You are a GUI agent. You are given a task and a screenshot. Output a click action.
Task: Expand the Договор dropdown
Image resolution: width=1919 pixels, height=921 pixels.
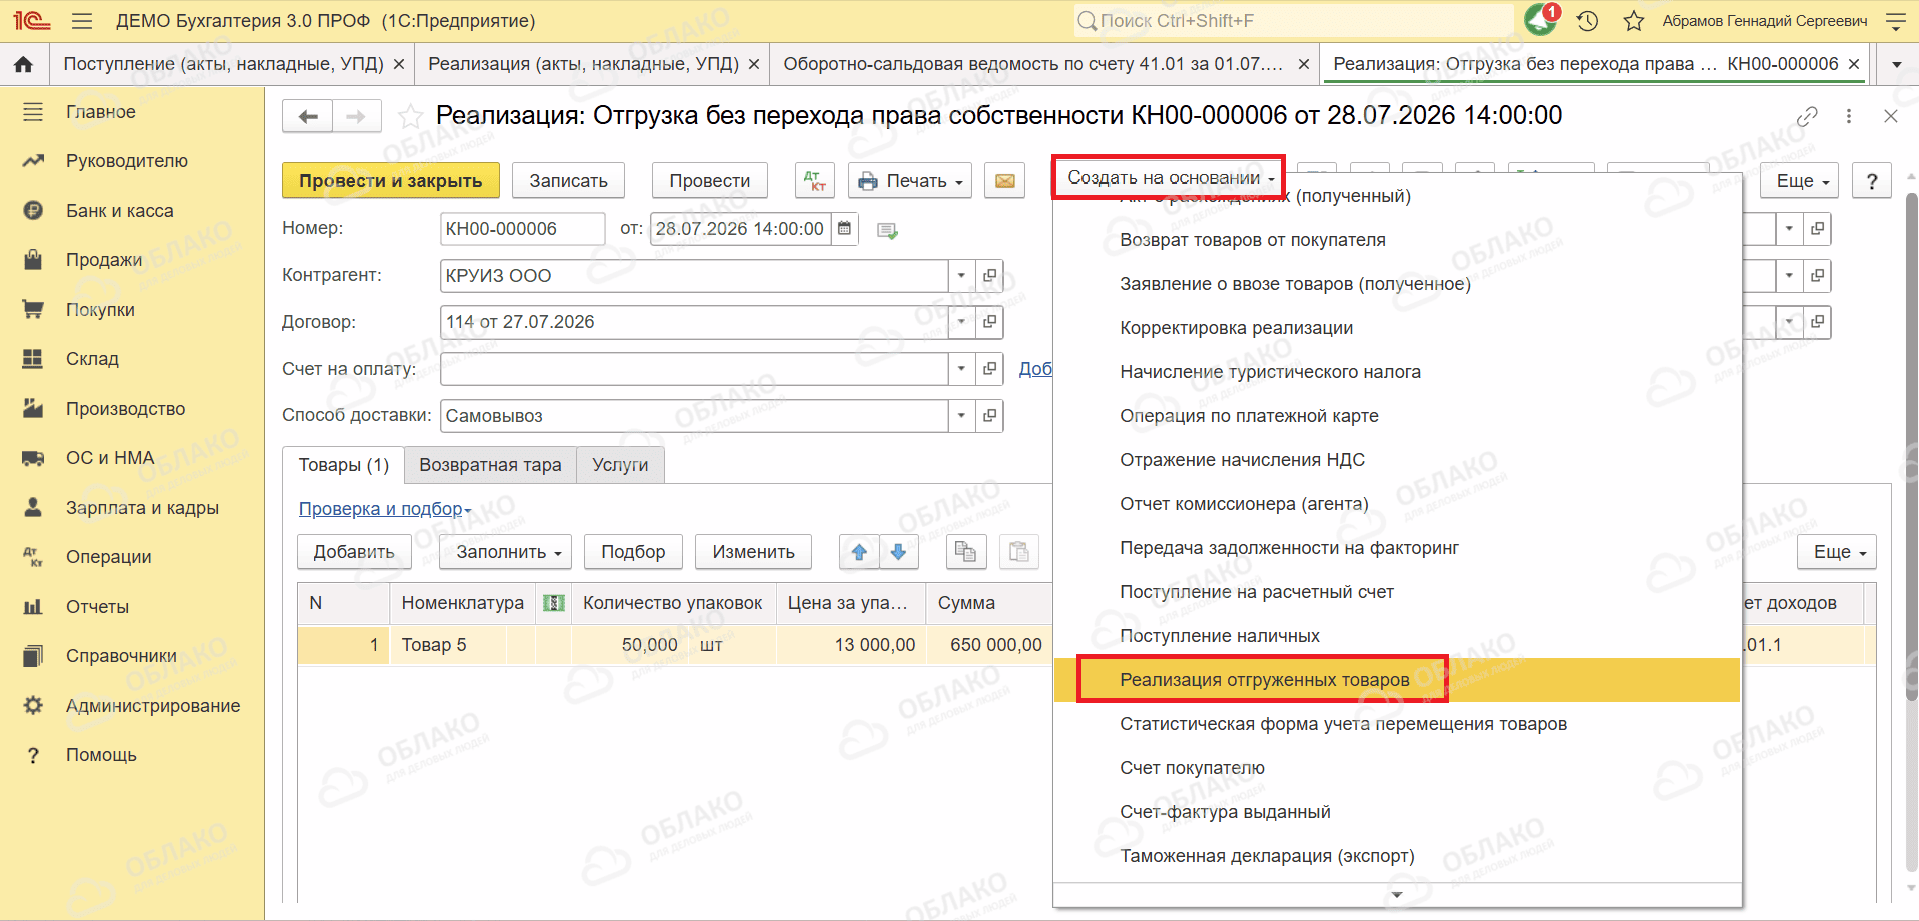coord(962,322)
